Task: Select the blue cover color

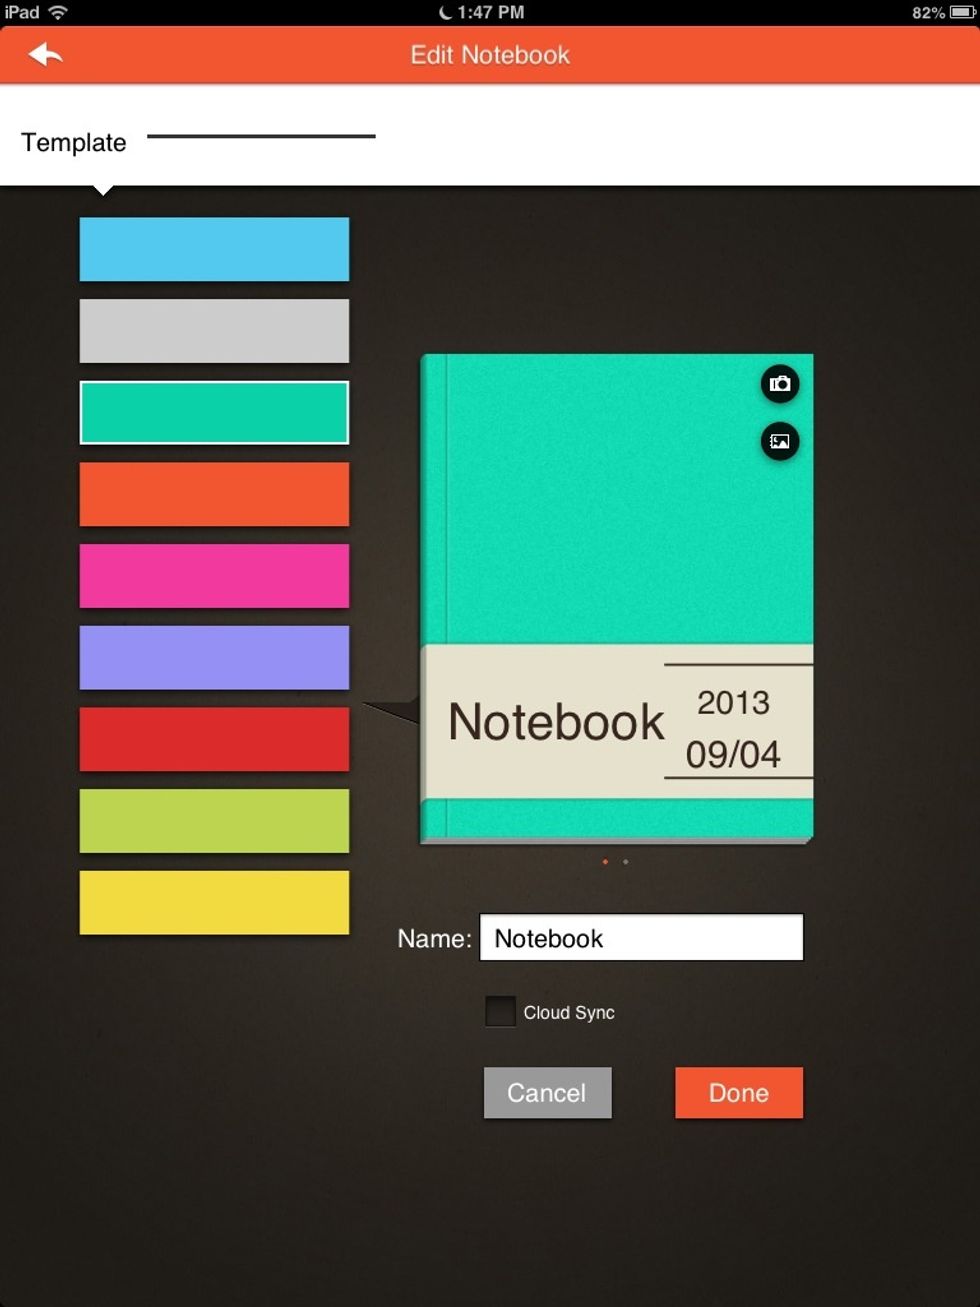Action: pos(214,249)
